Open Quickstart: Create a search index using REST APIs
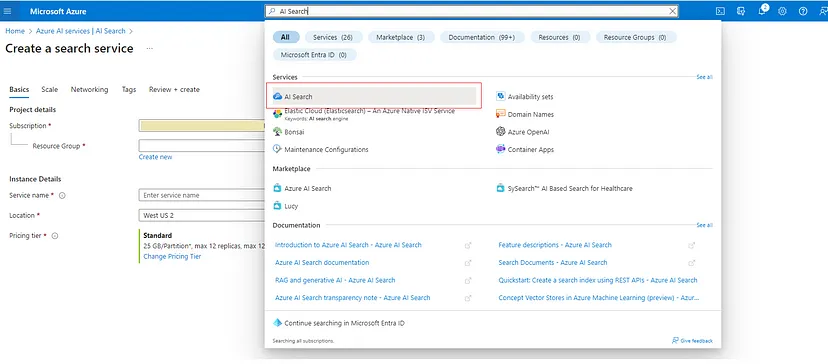Screen dimensions: 828x364 pyautogui.click(x=598, y=281)
